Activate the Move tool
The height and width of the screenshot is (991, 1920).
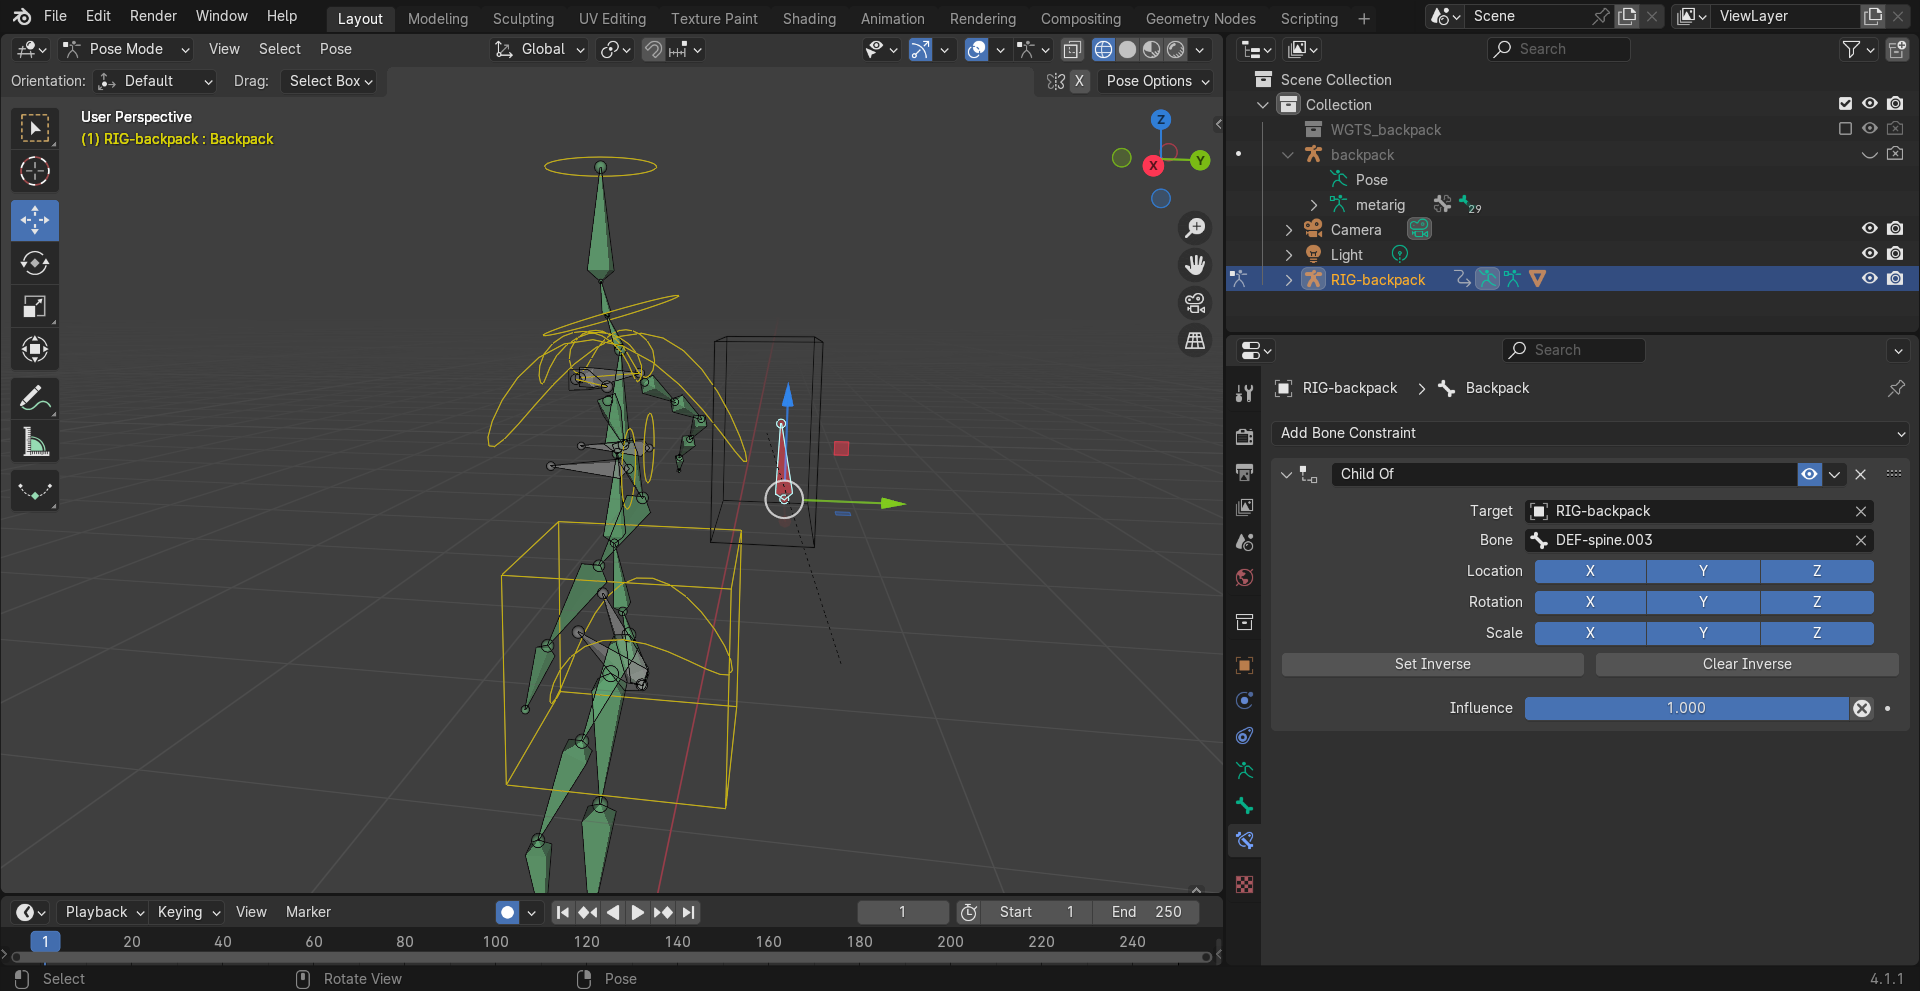(35, 220)
